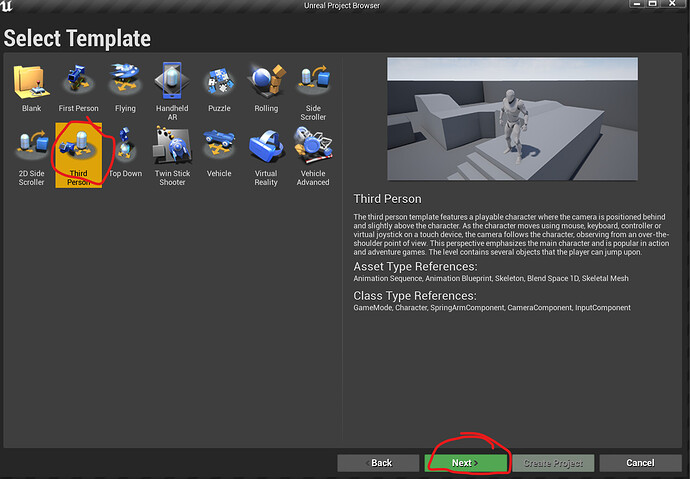Screen dimensions: 690x479
Task: Click the Create Project button
Action: pos(553,463)
